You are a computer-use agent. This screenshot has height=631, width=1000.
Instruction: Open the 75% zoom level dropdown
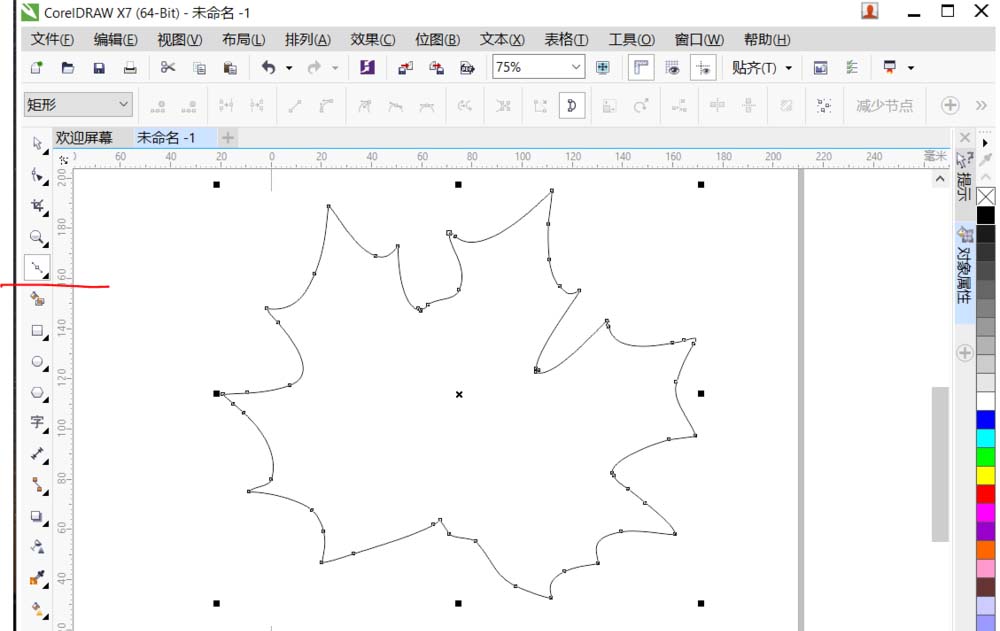(x=576, y=68)
